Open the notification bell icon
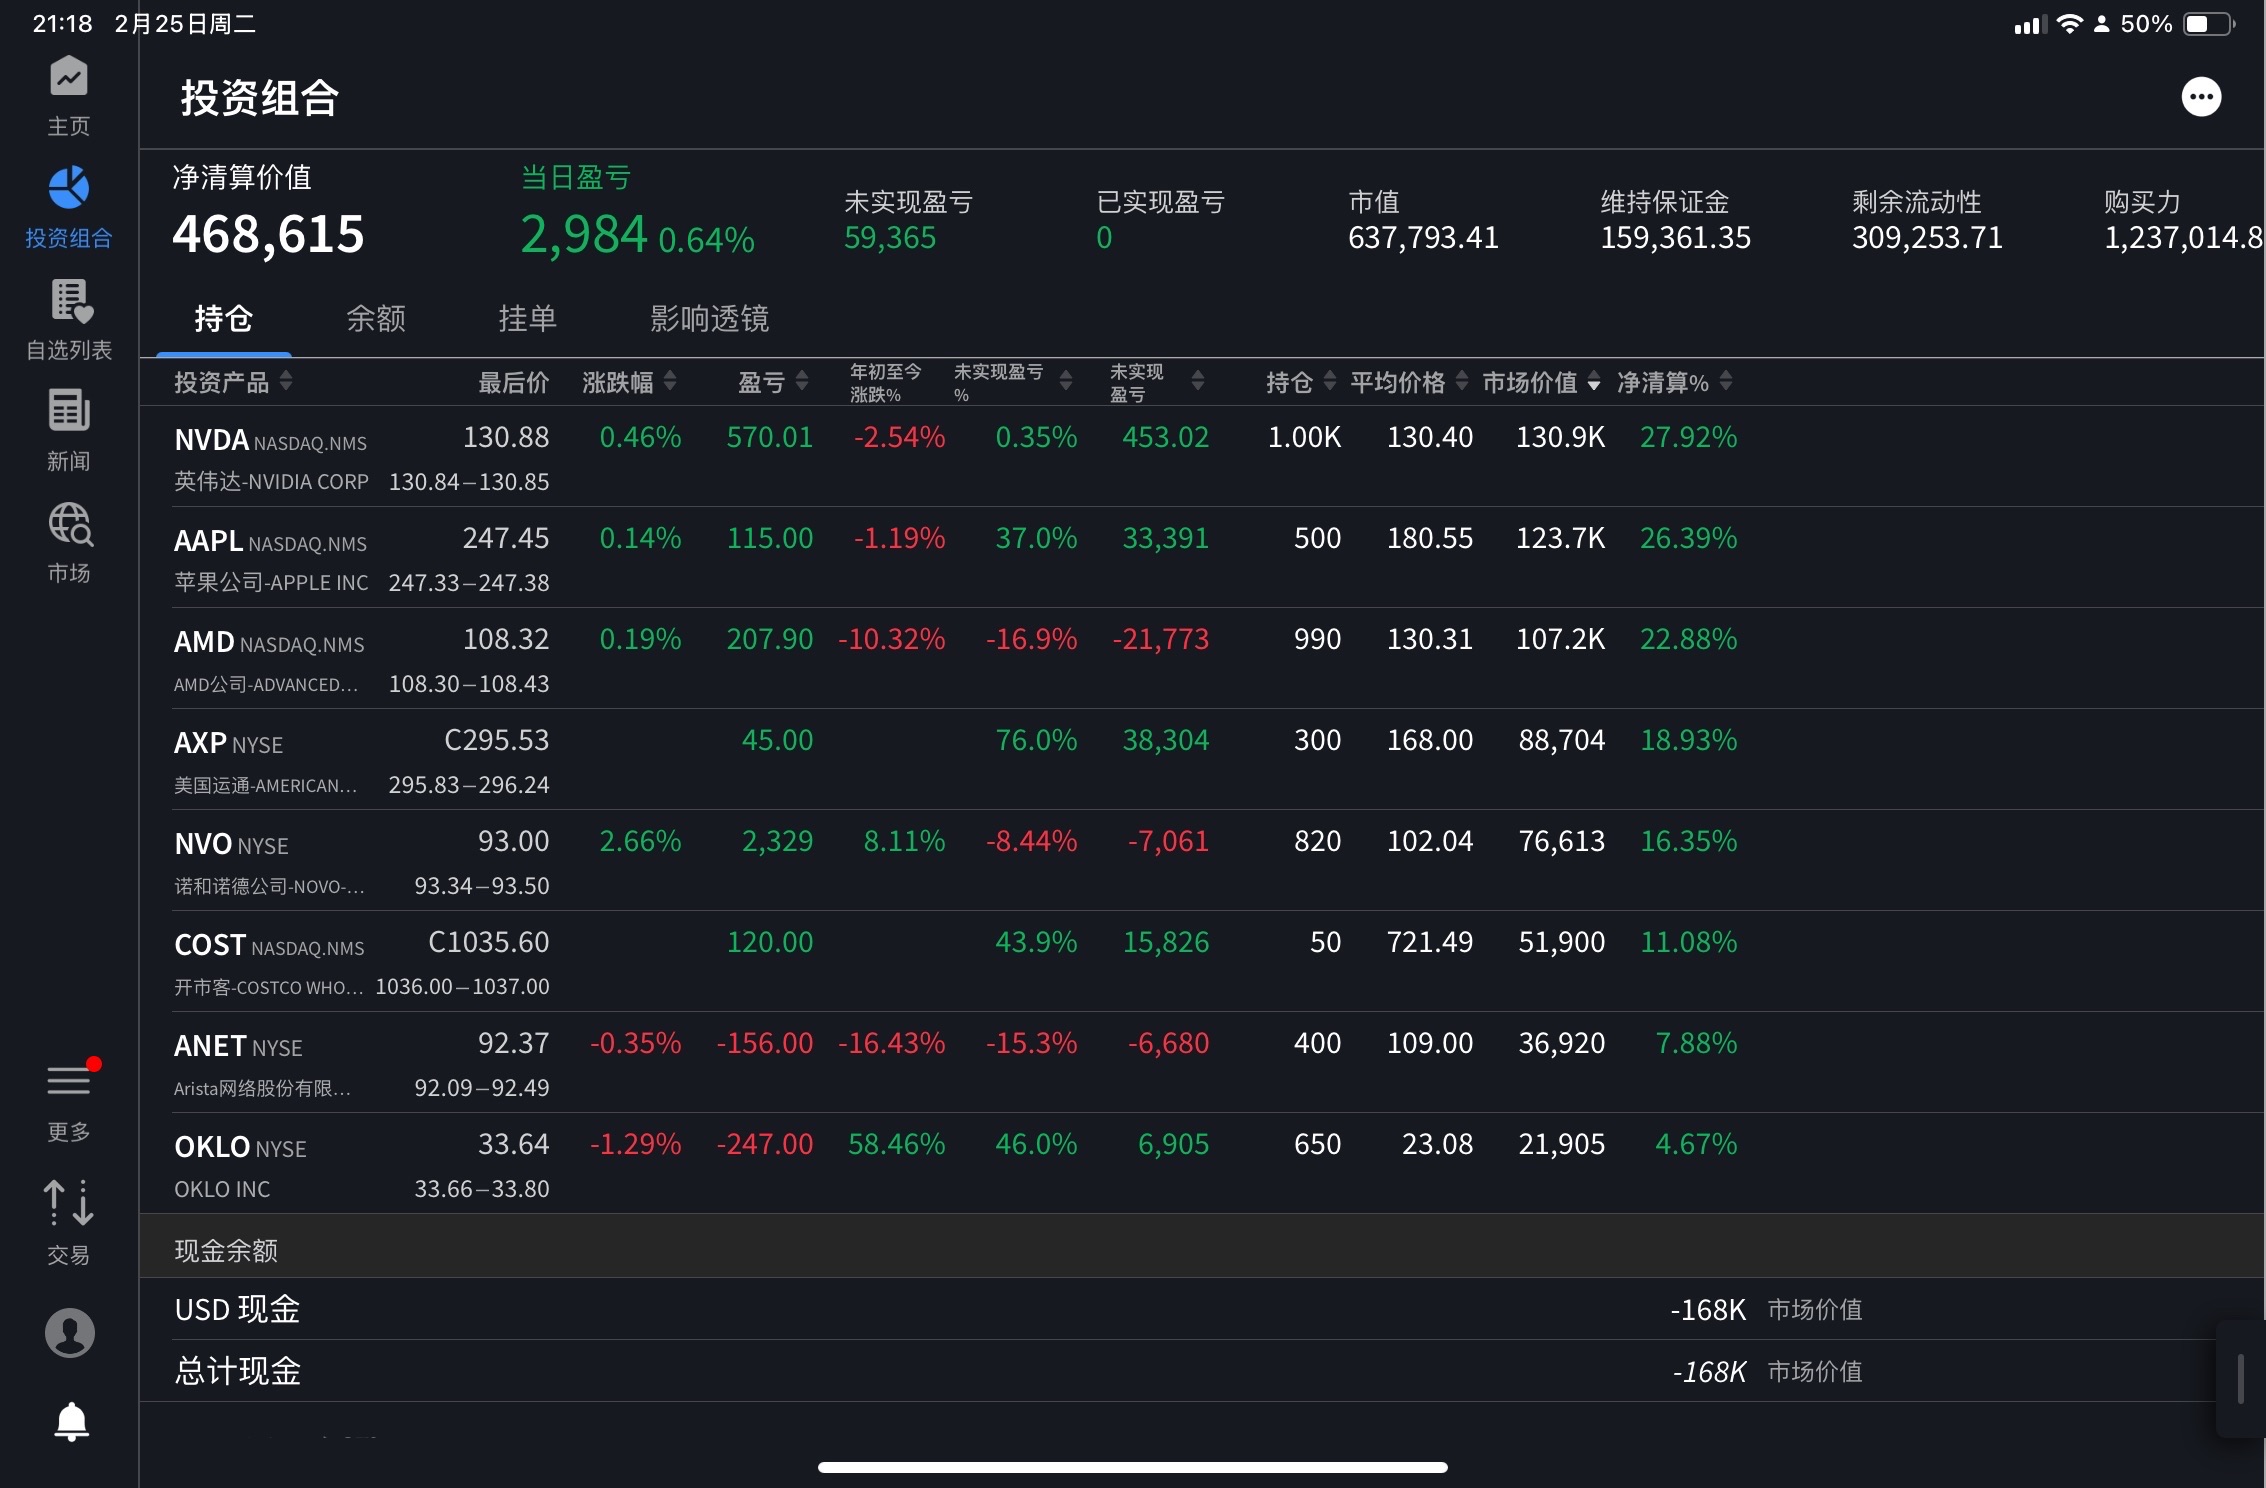2266x1488 pixels. [x=71, y=1421]
